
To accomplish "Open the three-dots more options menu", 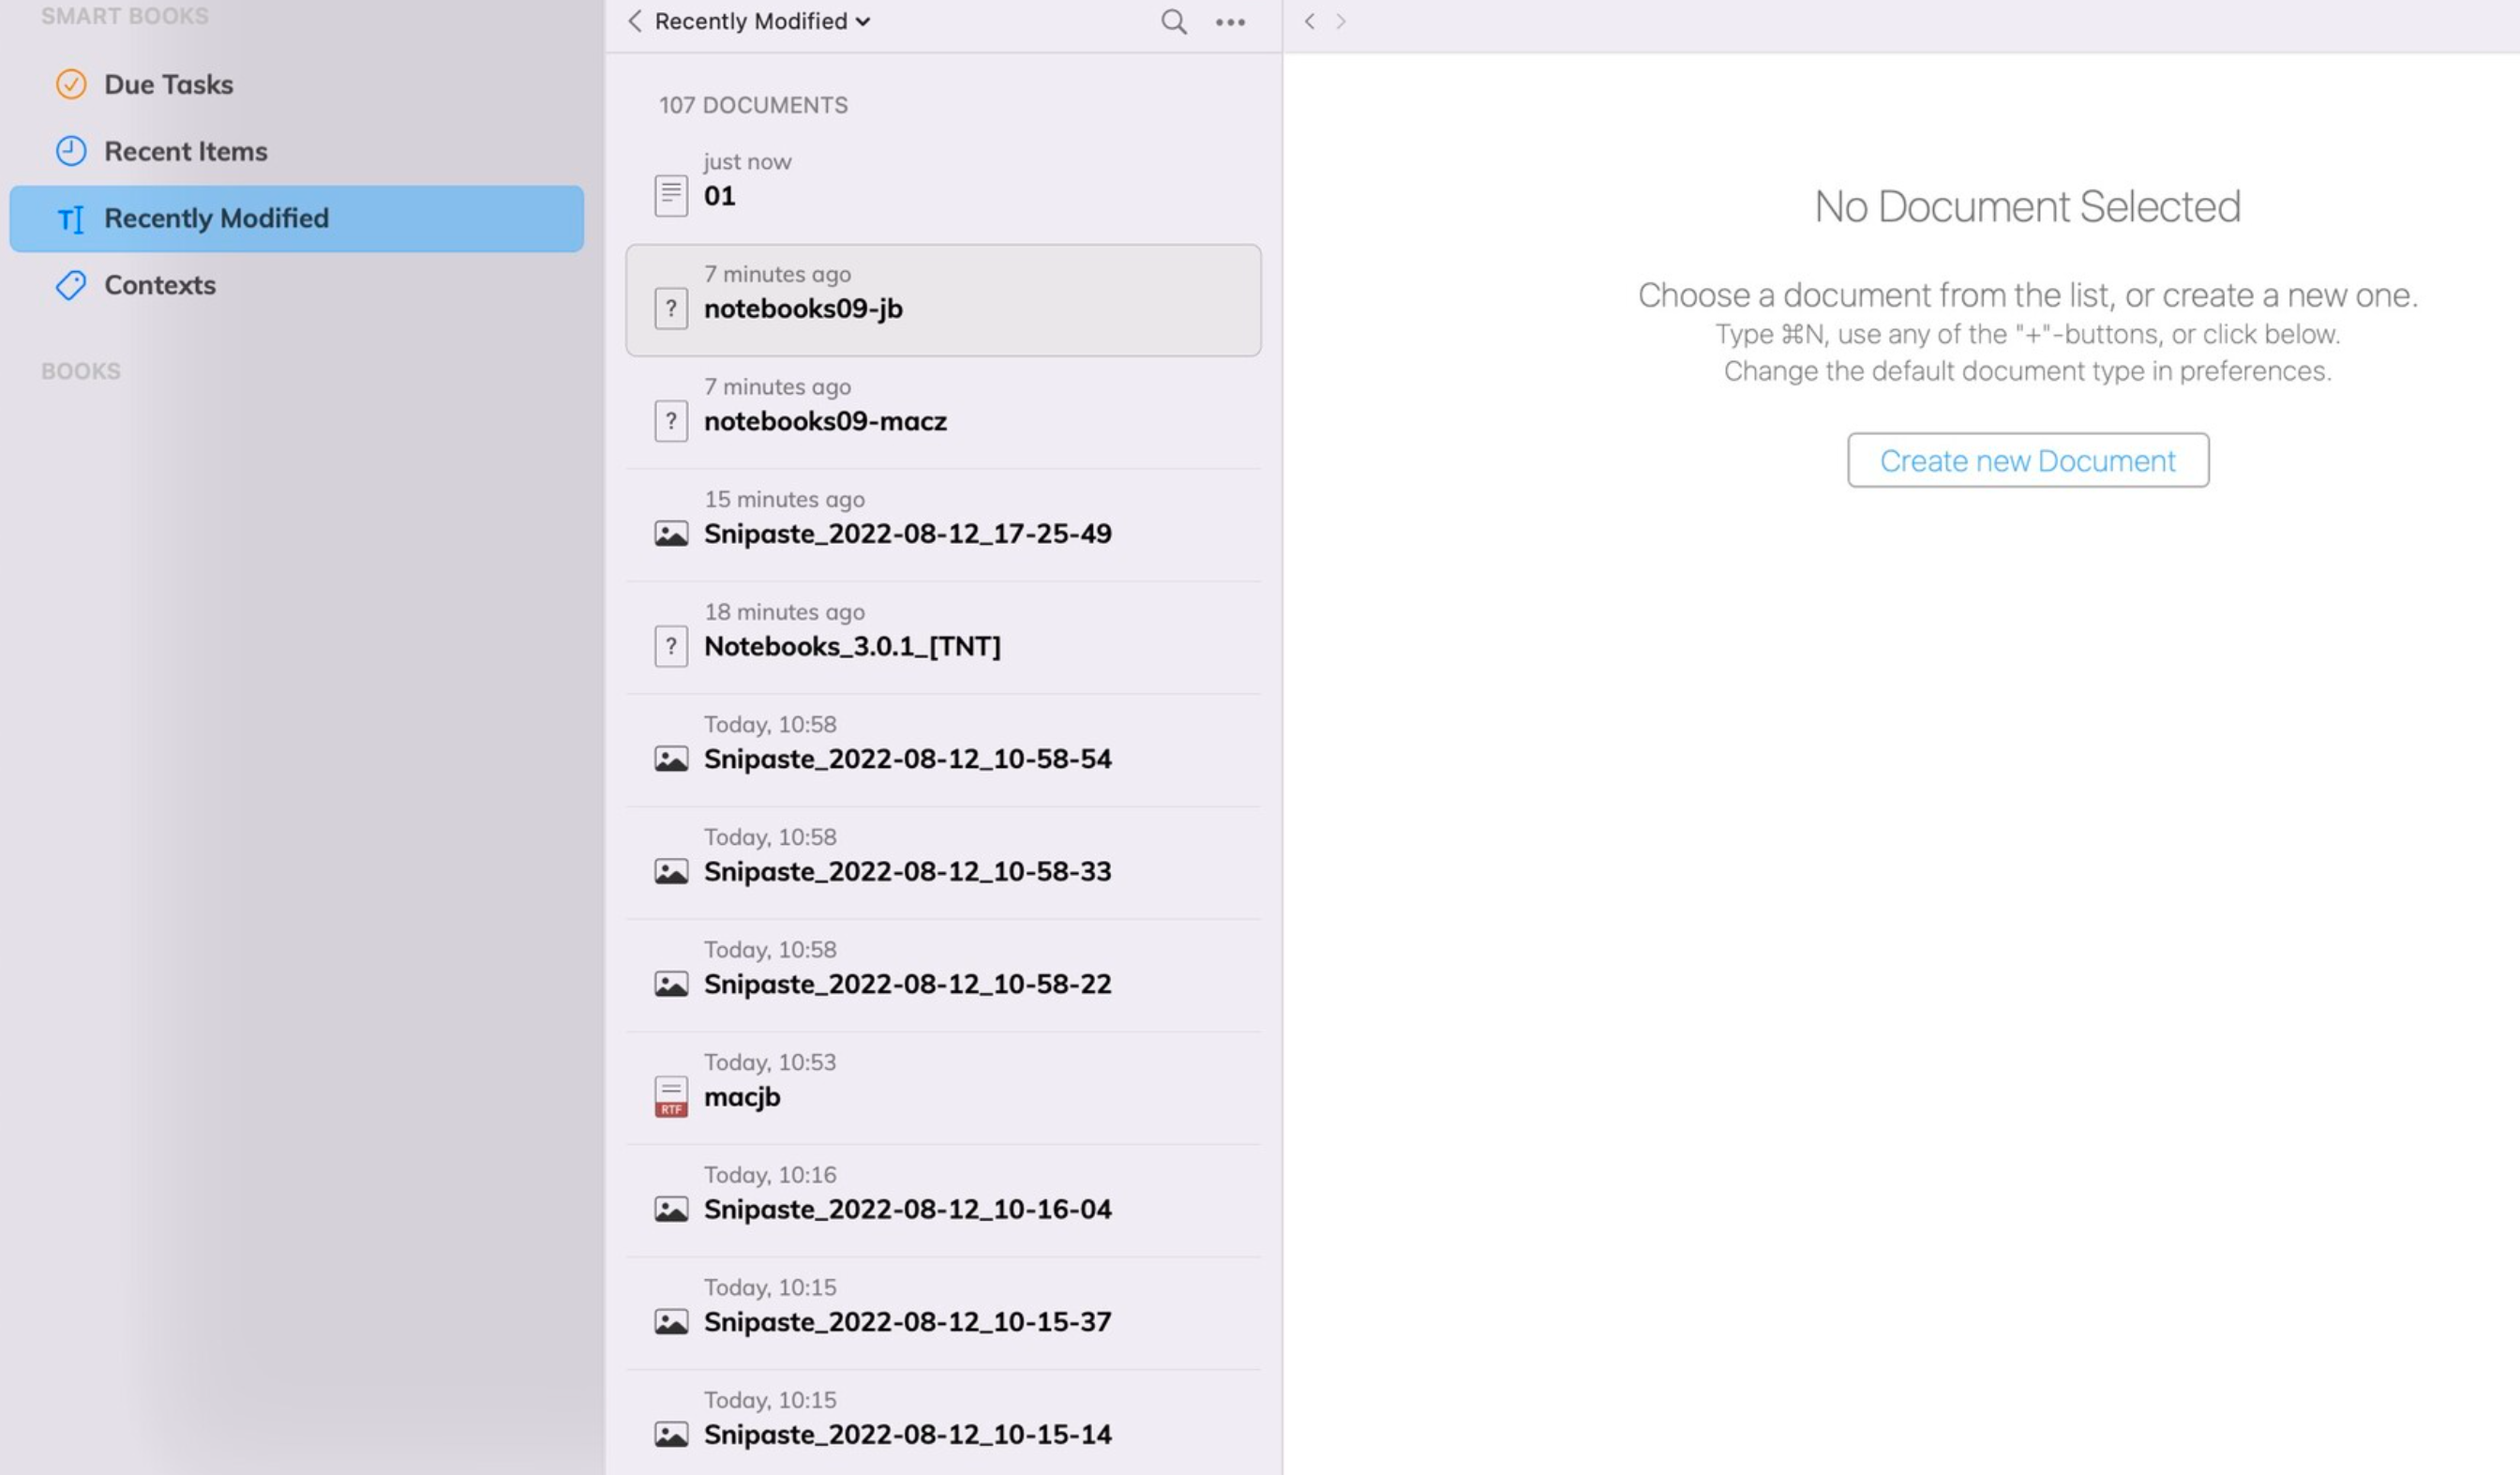I will coord(1230,22).
